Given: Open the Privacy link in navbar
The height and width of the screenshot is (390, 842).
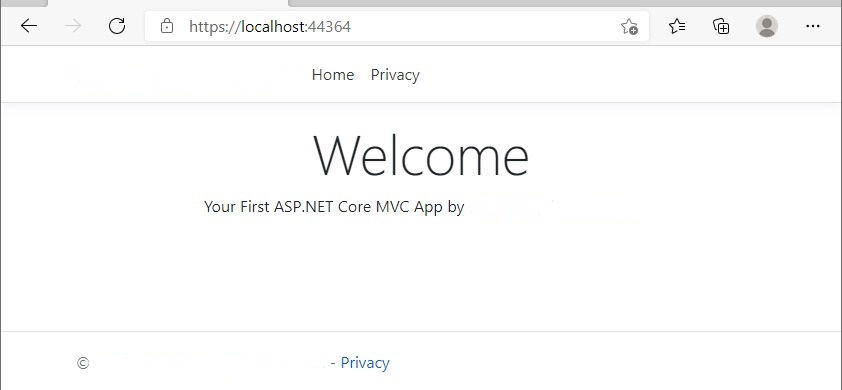Looking at the screenshot, I should click(395, 75).
